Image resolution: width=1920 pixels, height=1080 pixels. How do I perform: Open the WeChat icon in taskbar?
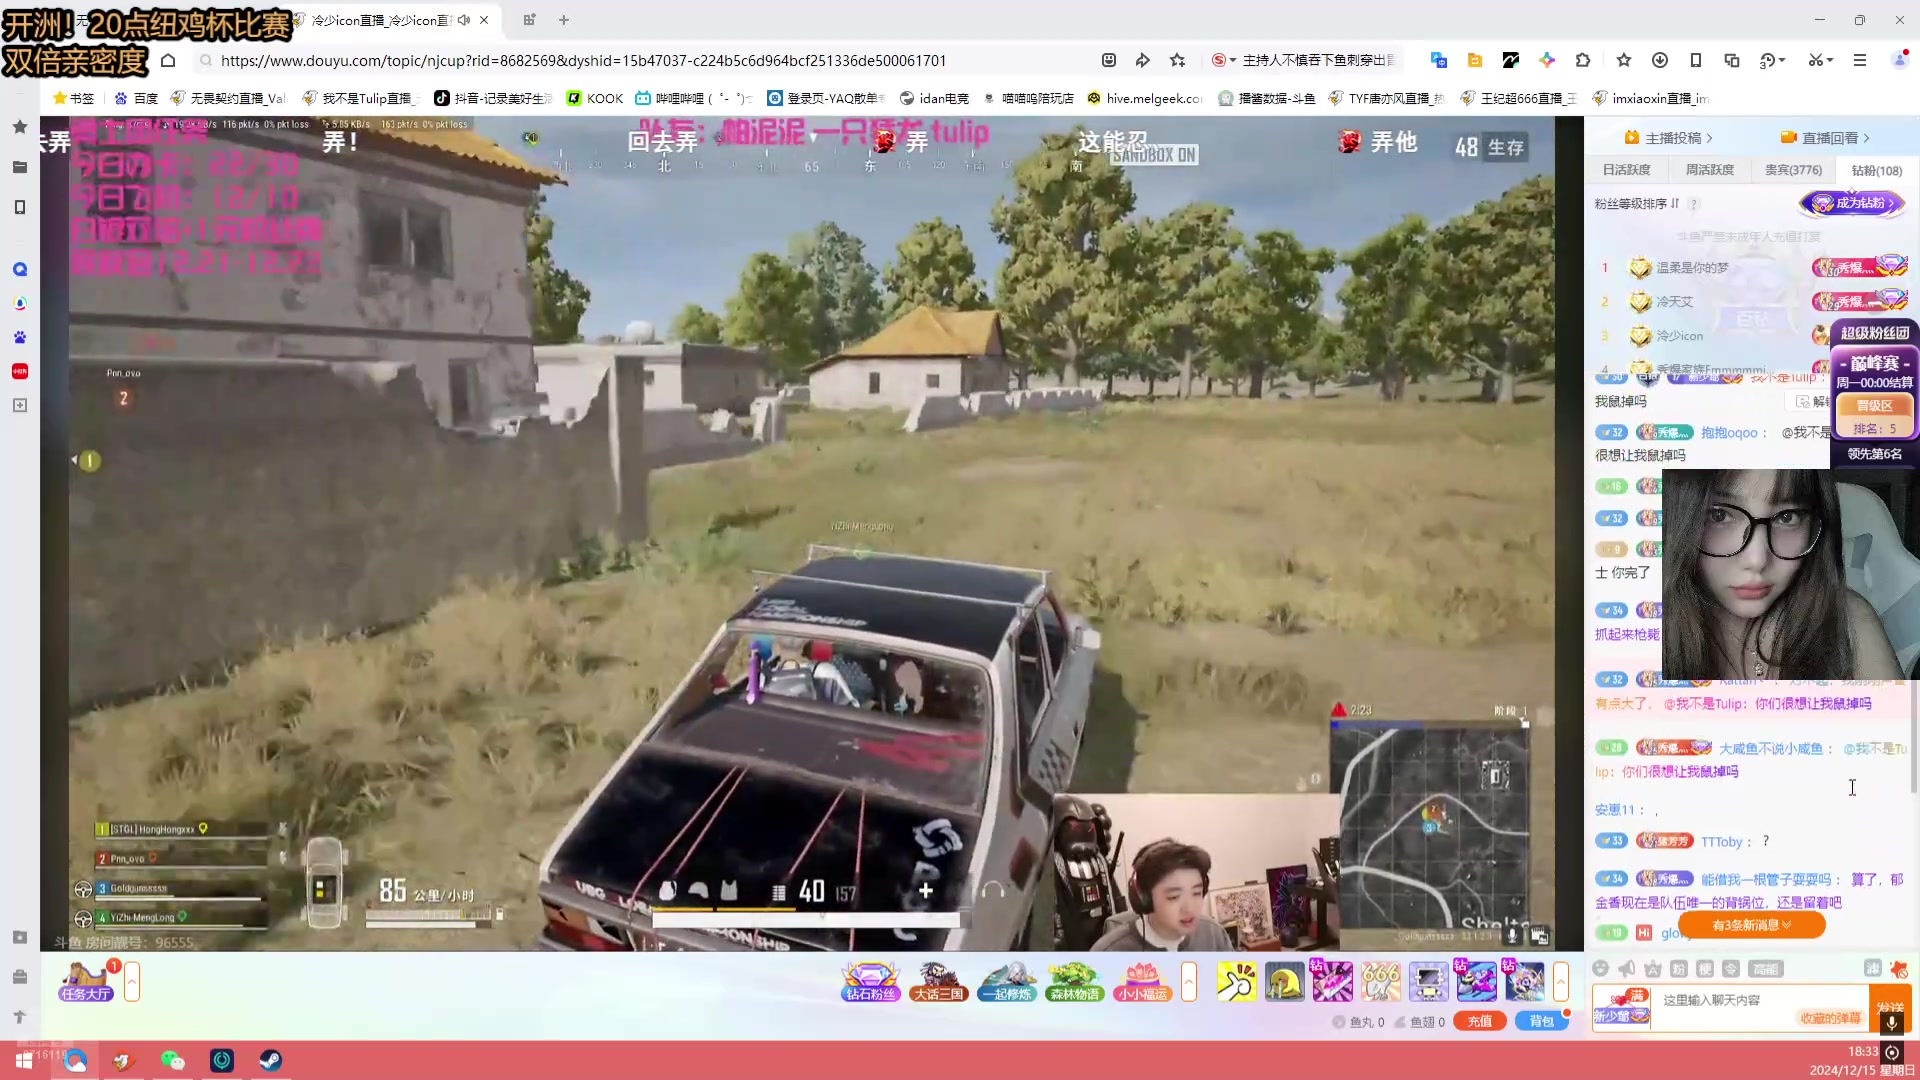(x=172, y=1060)
